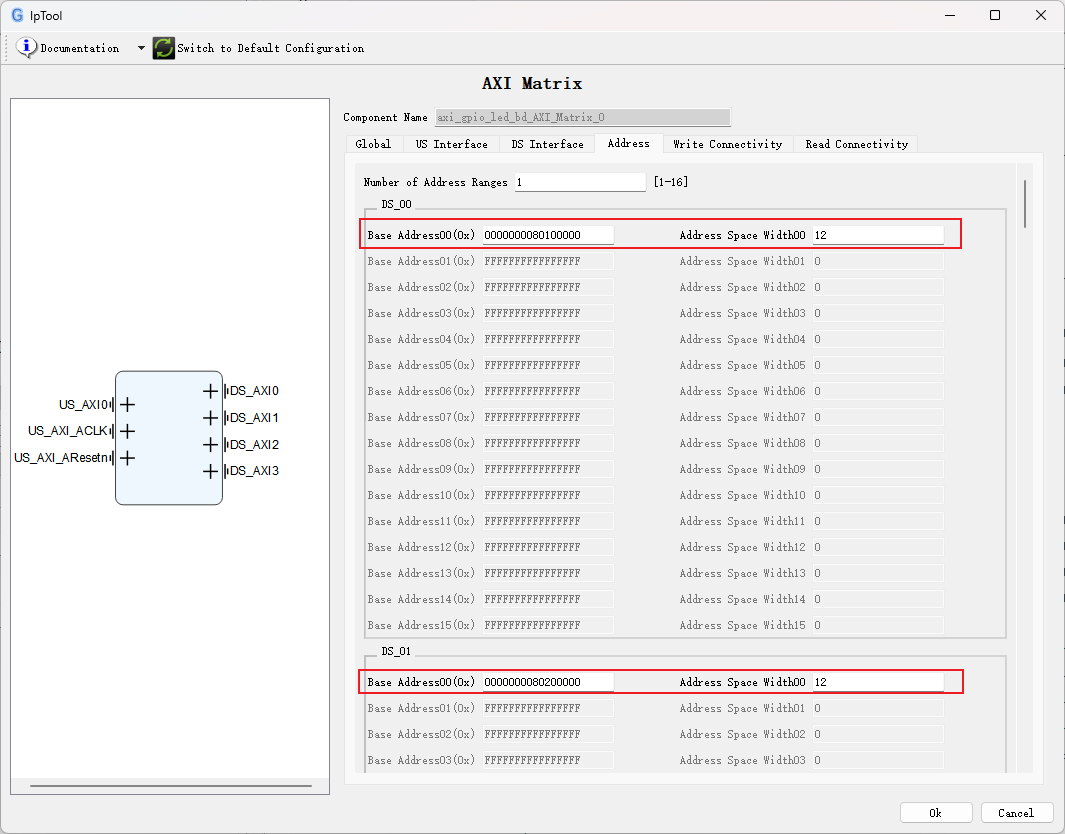Screen dimensions: 1065x834
Task: Switch to the Global tab
Action: tap(373, 144)
